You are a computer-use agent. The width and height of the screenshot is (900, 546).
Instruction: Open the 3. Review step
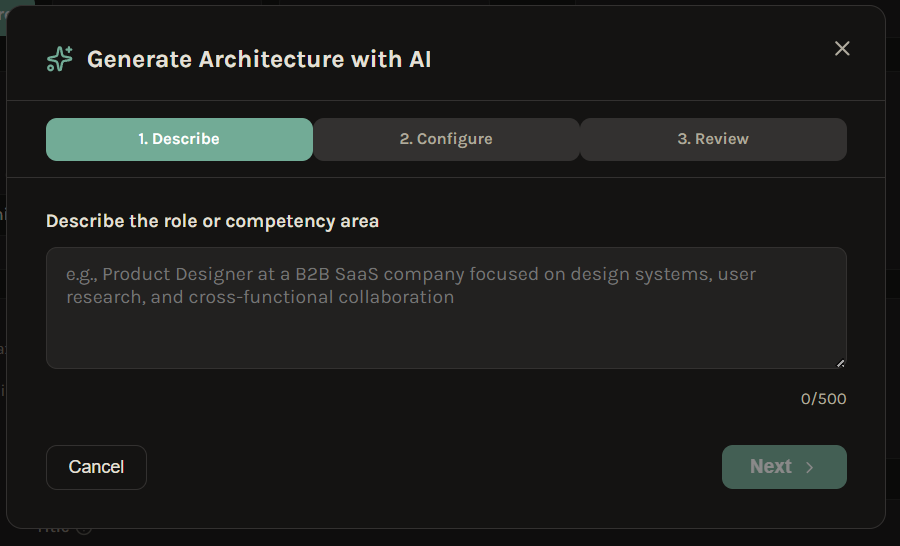(713, 140)
